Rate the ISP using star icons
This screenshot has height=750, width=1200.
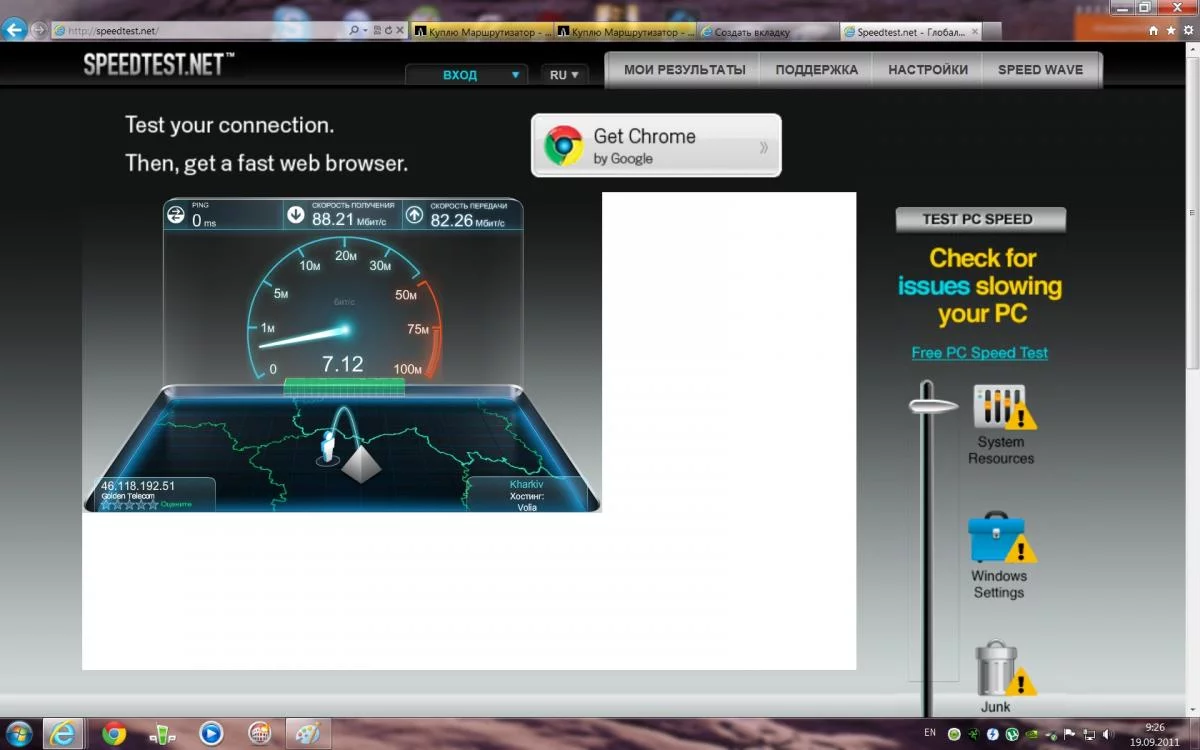[x=128, y=504]
